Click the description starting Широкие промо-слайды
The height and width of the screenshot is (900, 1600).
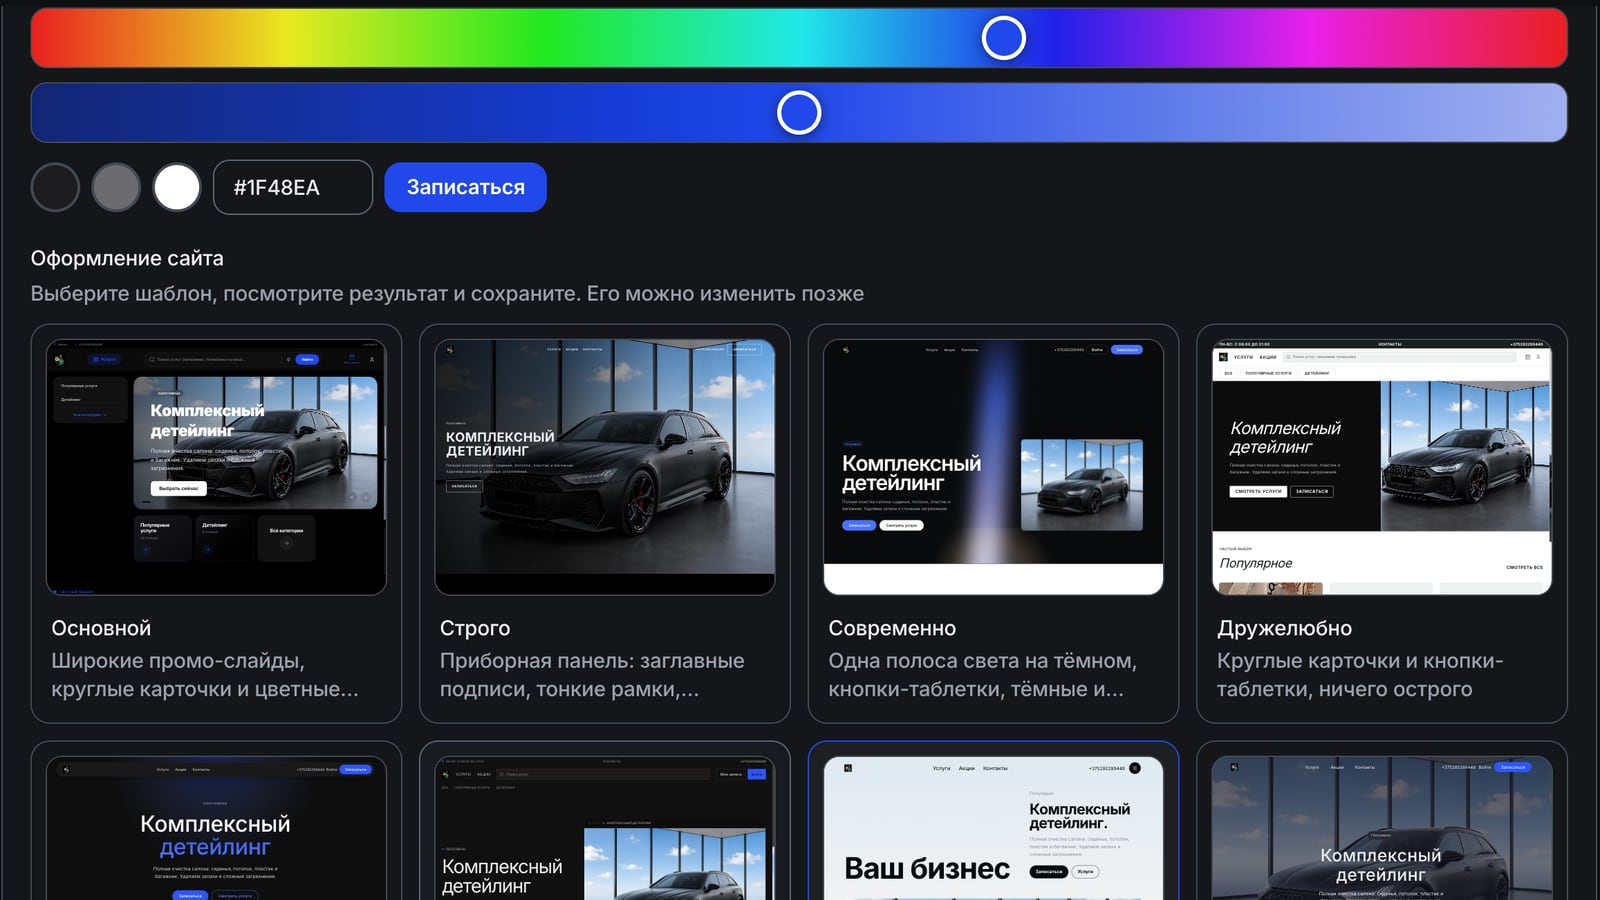pos(205,675)
